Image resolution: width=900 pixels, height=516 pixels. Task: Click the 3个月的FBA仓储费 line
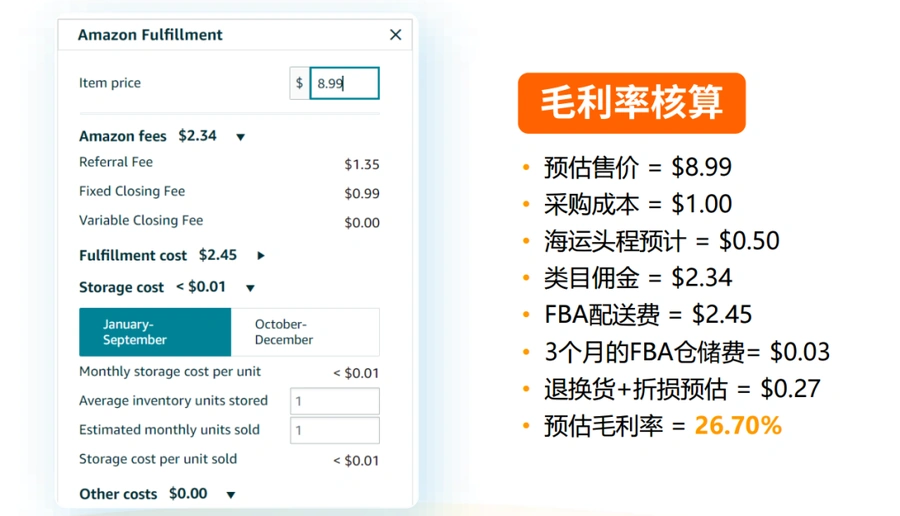tap(687, 352)
